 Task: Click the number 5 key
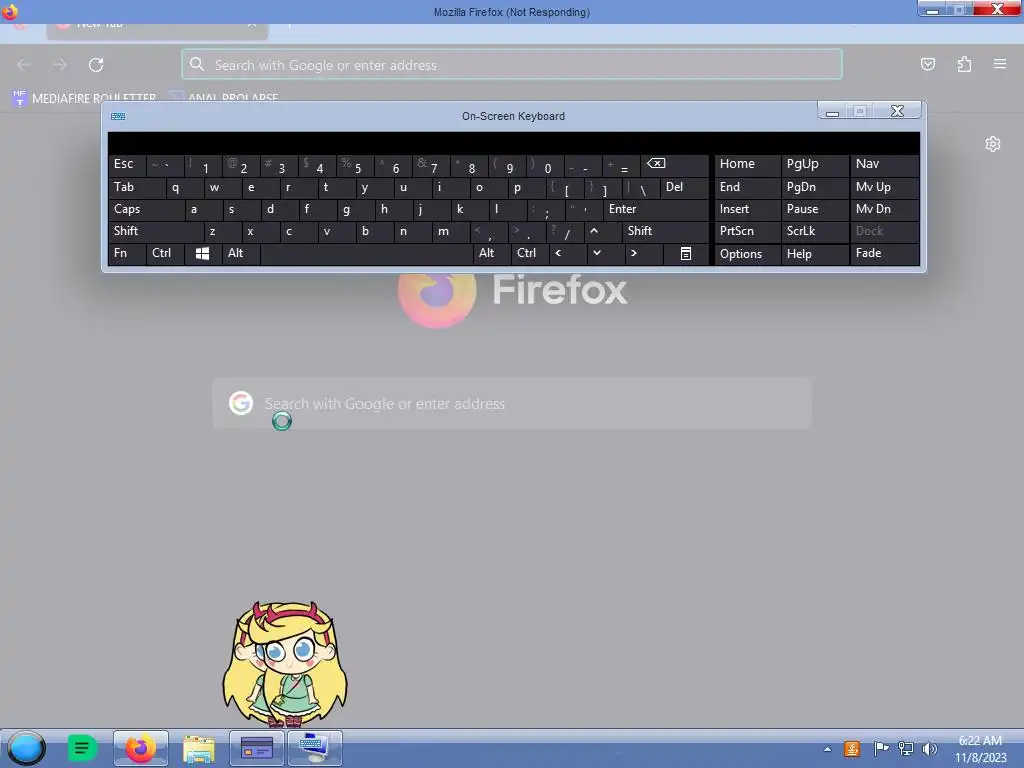tap(355, 164)
